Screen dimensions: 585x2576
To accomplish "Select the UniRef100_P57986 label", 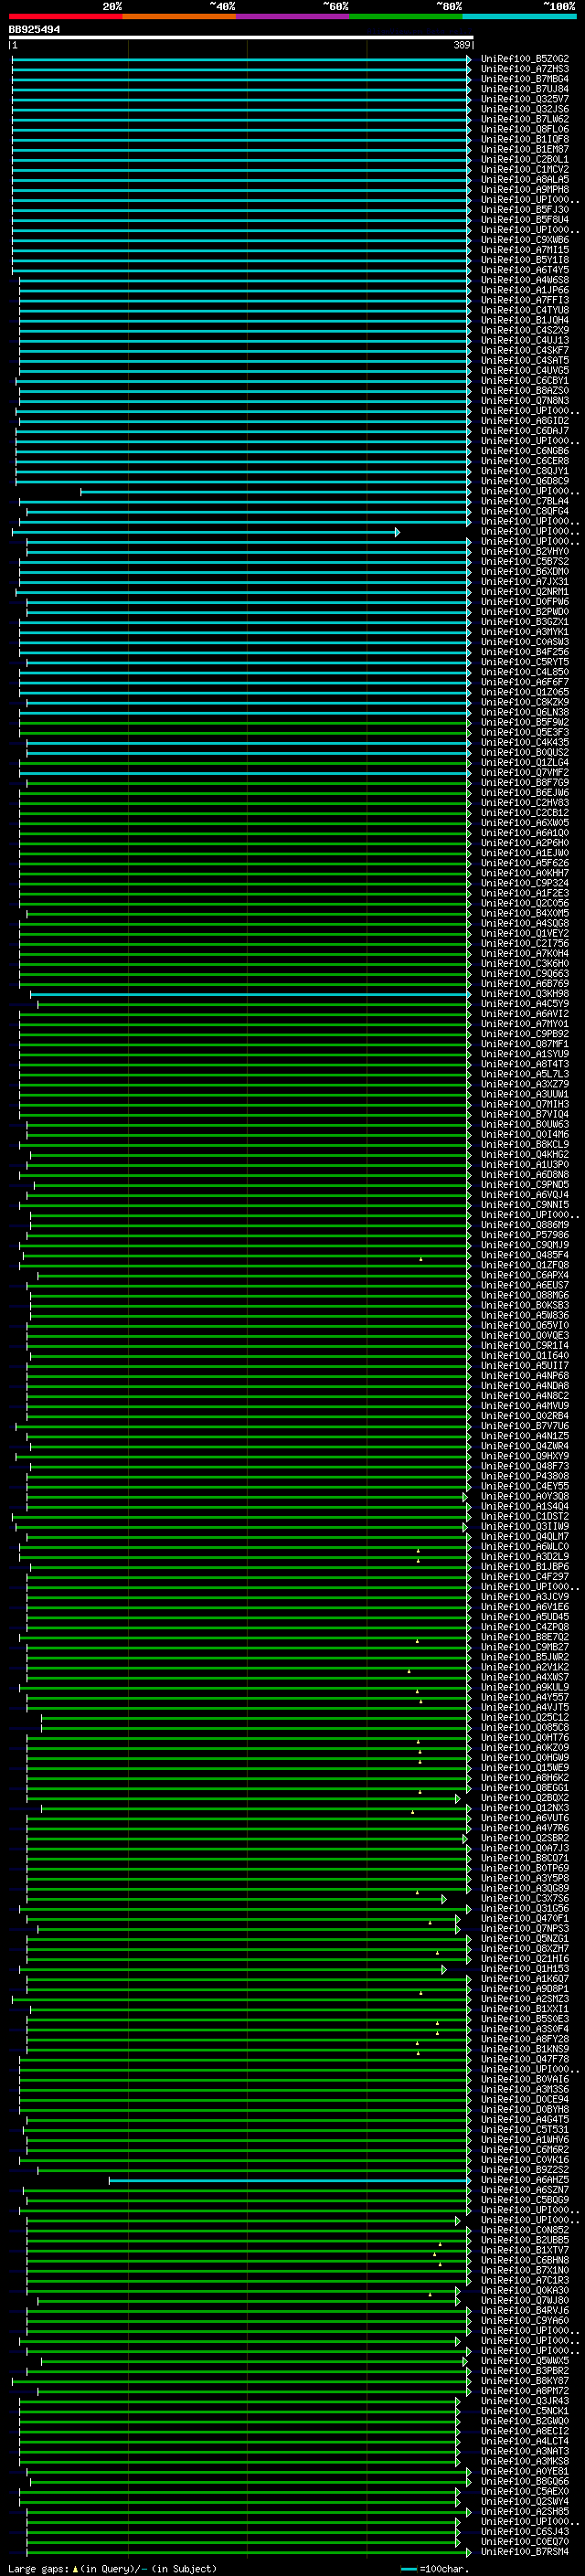I will [525, 1235].
